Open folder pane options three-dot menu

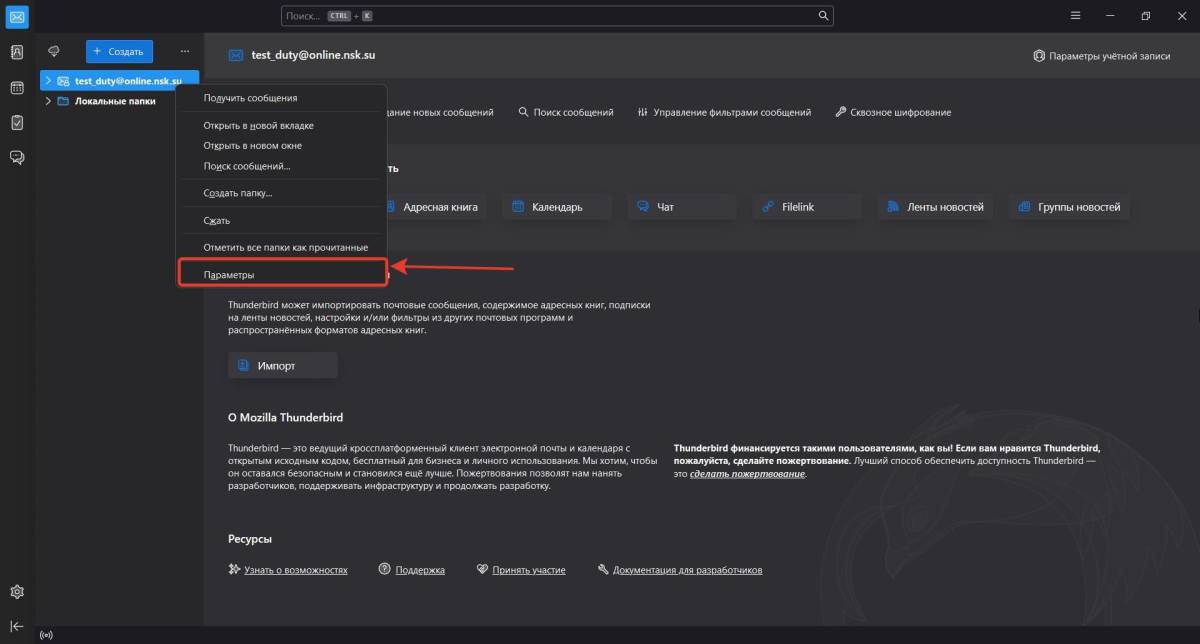pos(184,51)
